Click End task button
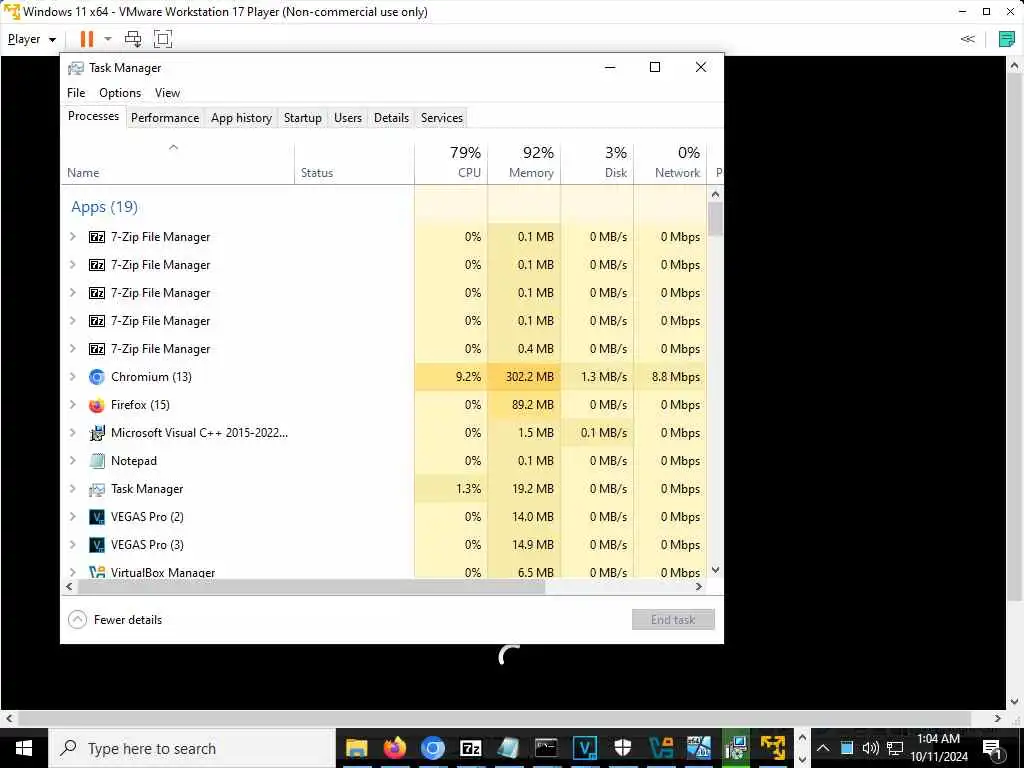 click(673, 620)
